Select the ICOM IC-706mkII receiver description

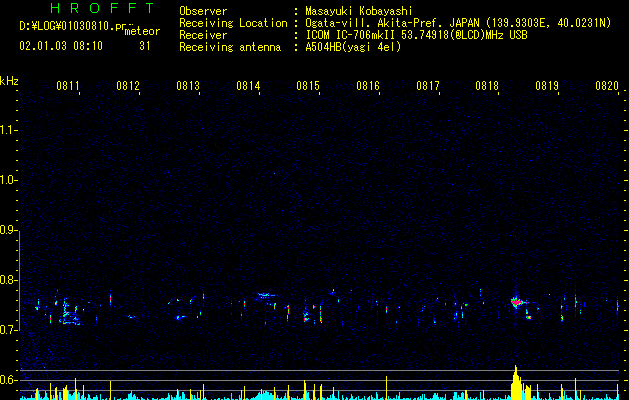(416, 35)
